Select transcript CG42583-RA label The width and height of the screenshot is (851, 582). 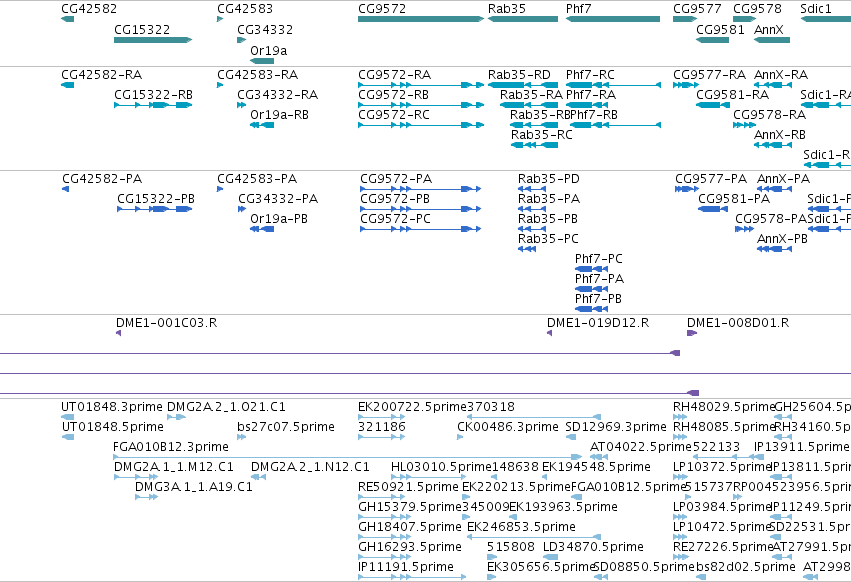pos(257,75)
